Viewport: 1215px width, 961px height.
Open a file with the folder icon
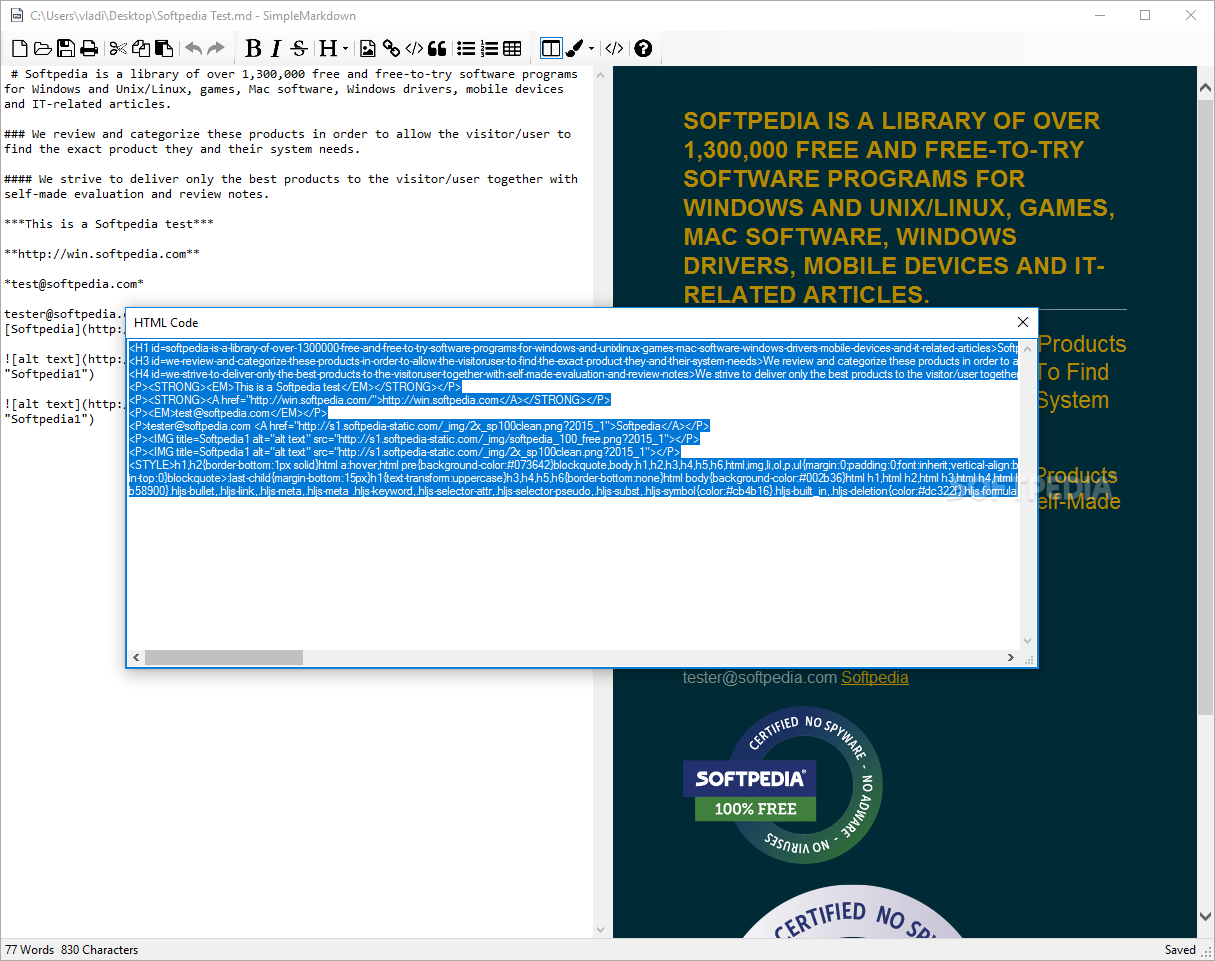click(x=43, y=48)
